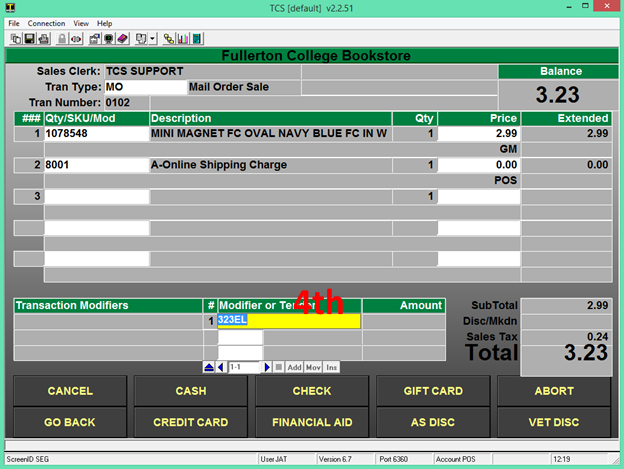
Task: Apply the VET DISC discount button
Action: [554, 422]
